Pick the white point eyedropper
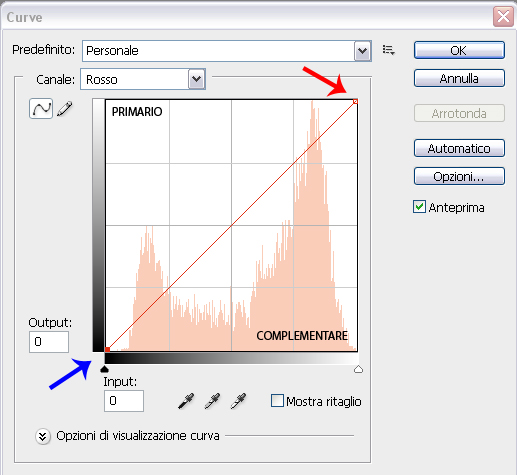The width and height of the screenshot is (517, 475). coord(238,401)
